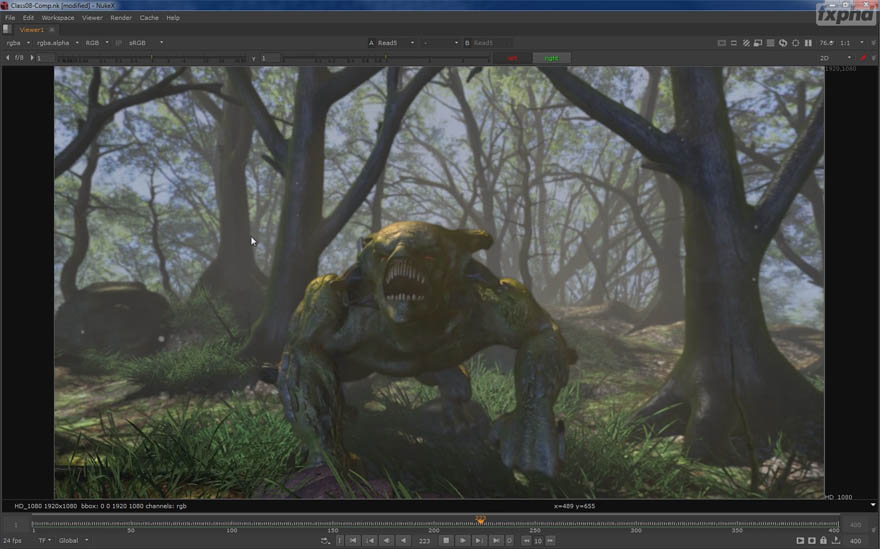Click the in-point marker button
The image size is (880, 549).
point(340,541)
